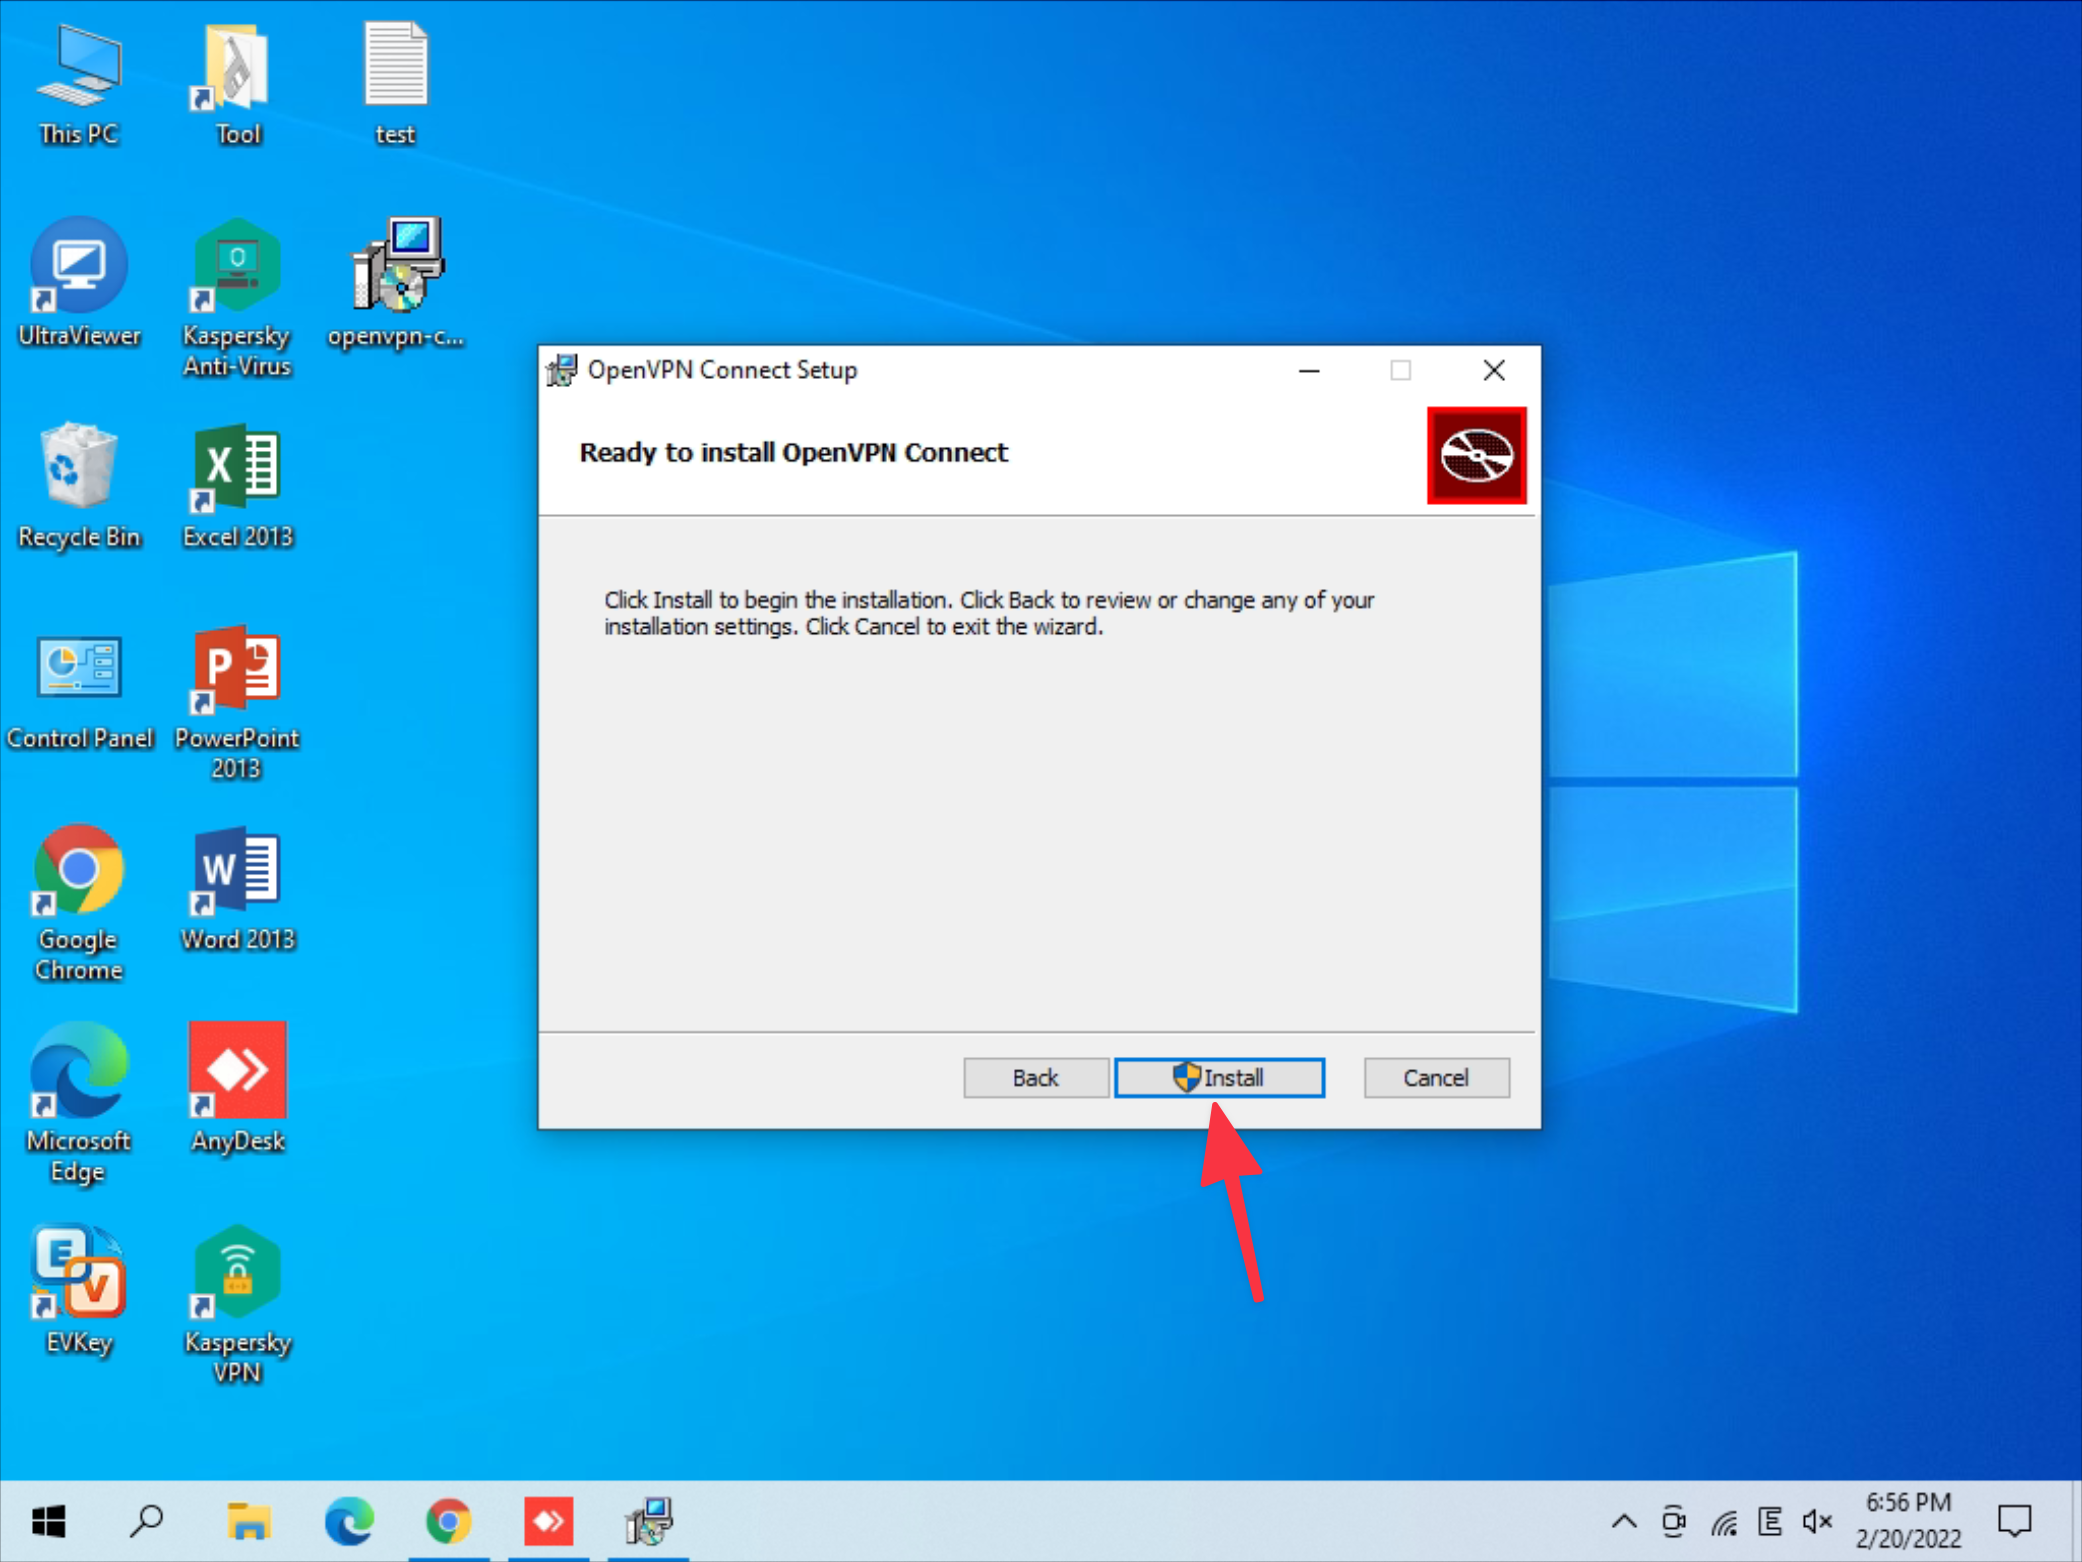This screenshot has height=1562, width=2082.
Task: Click the Back button in setup wizard
Action: [1035, 1077]
